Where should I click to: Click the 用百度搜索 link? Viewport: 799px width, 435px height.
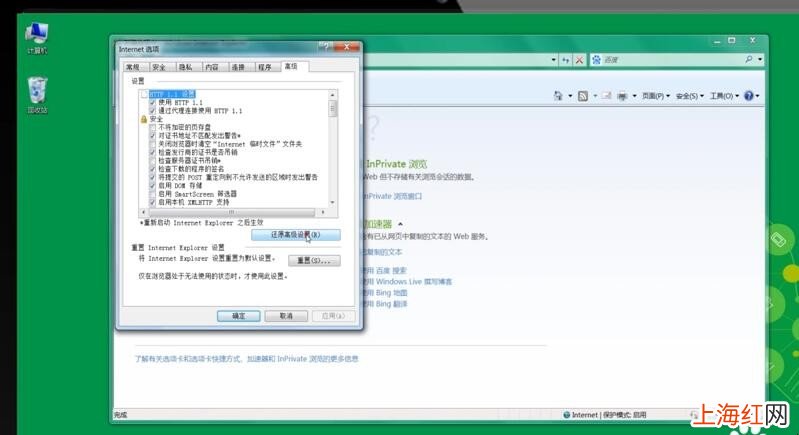384,270
